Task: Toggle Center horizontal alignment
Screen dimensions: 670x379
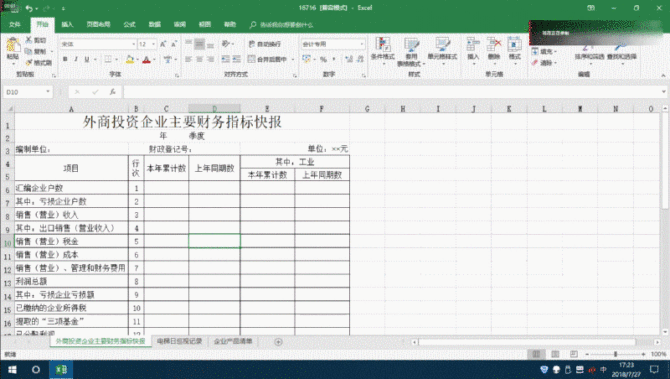Action: (199, 59)
